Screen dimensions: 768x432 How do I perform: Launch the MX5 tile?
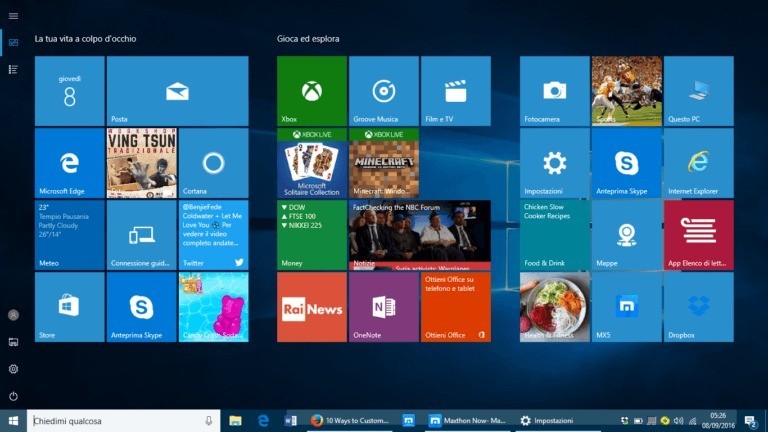pos(626,307)
